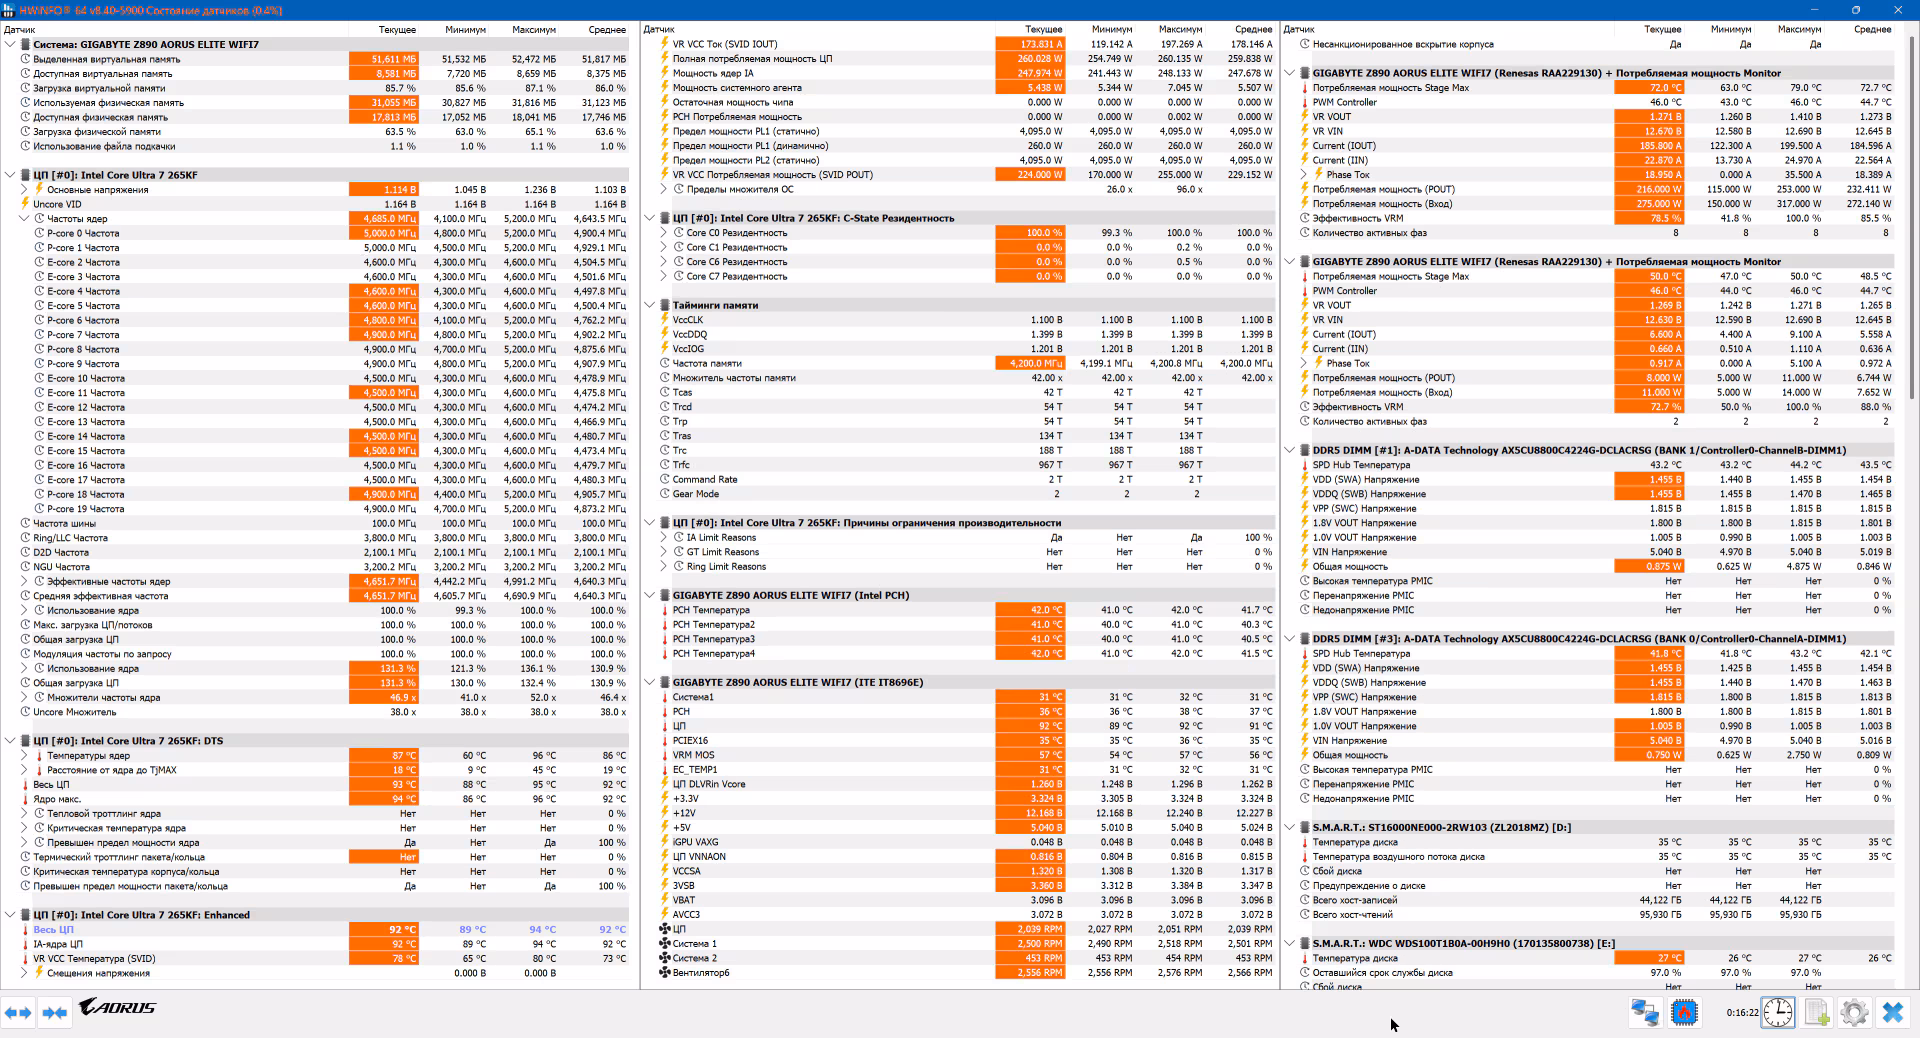Expand the Эффективные частоты ядер group
The image size is (1920, 1038).
coord(24,581)
